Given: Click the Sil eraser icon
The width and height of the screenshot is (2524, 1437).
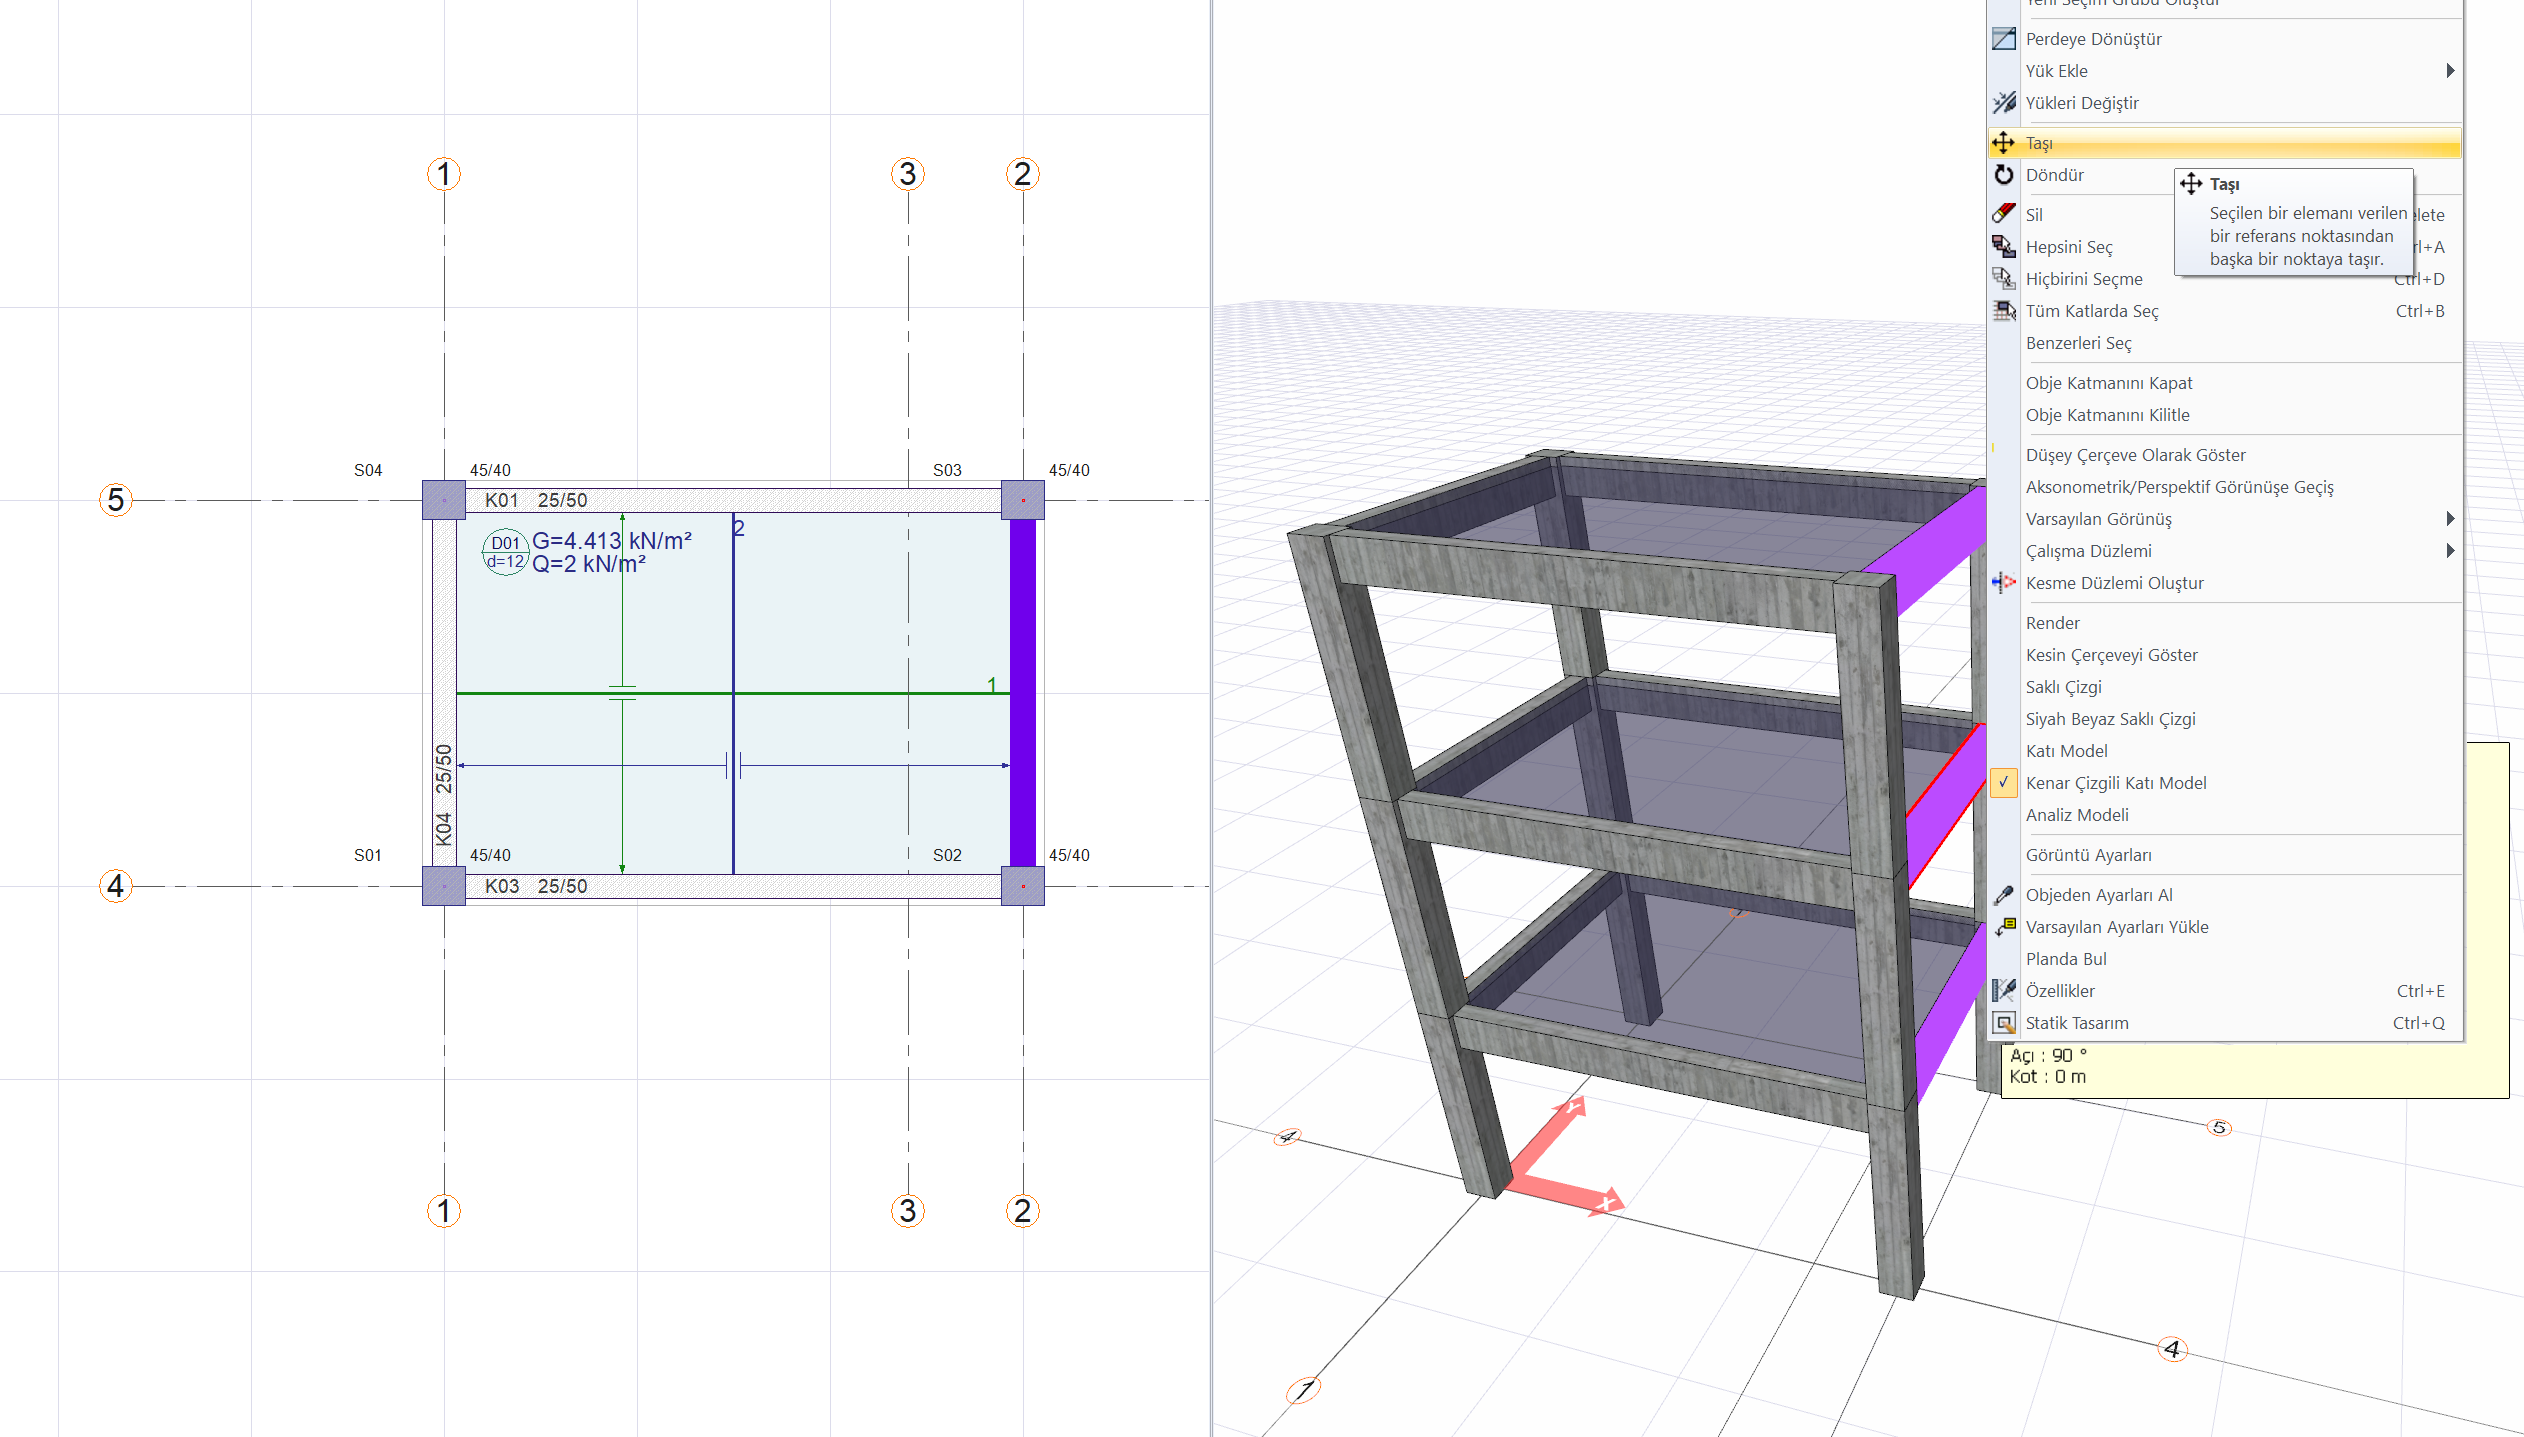Looking at the screenshot, I should click(x=2003, y=214).
